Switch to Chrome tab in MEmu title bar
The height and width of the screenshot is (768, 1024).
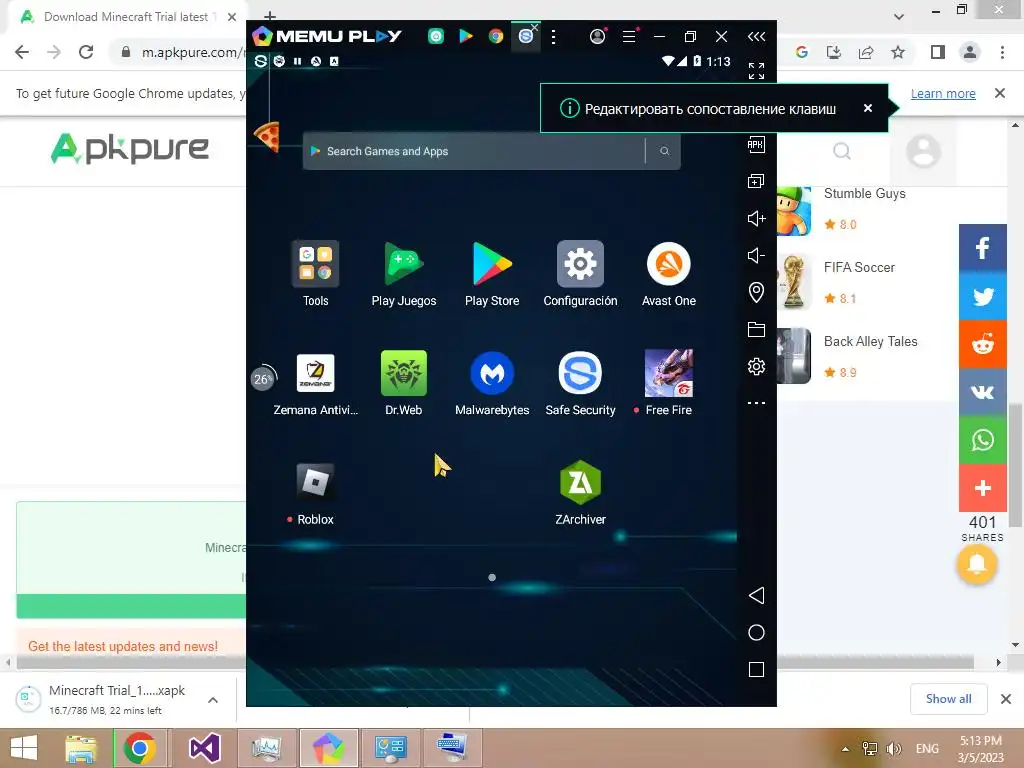pos(496,37)
